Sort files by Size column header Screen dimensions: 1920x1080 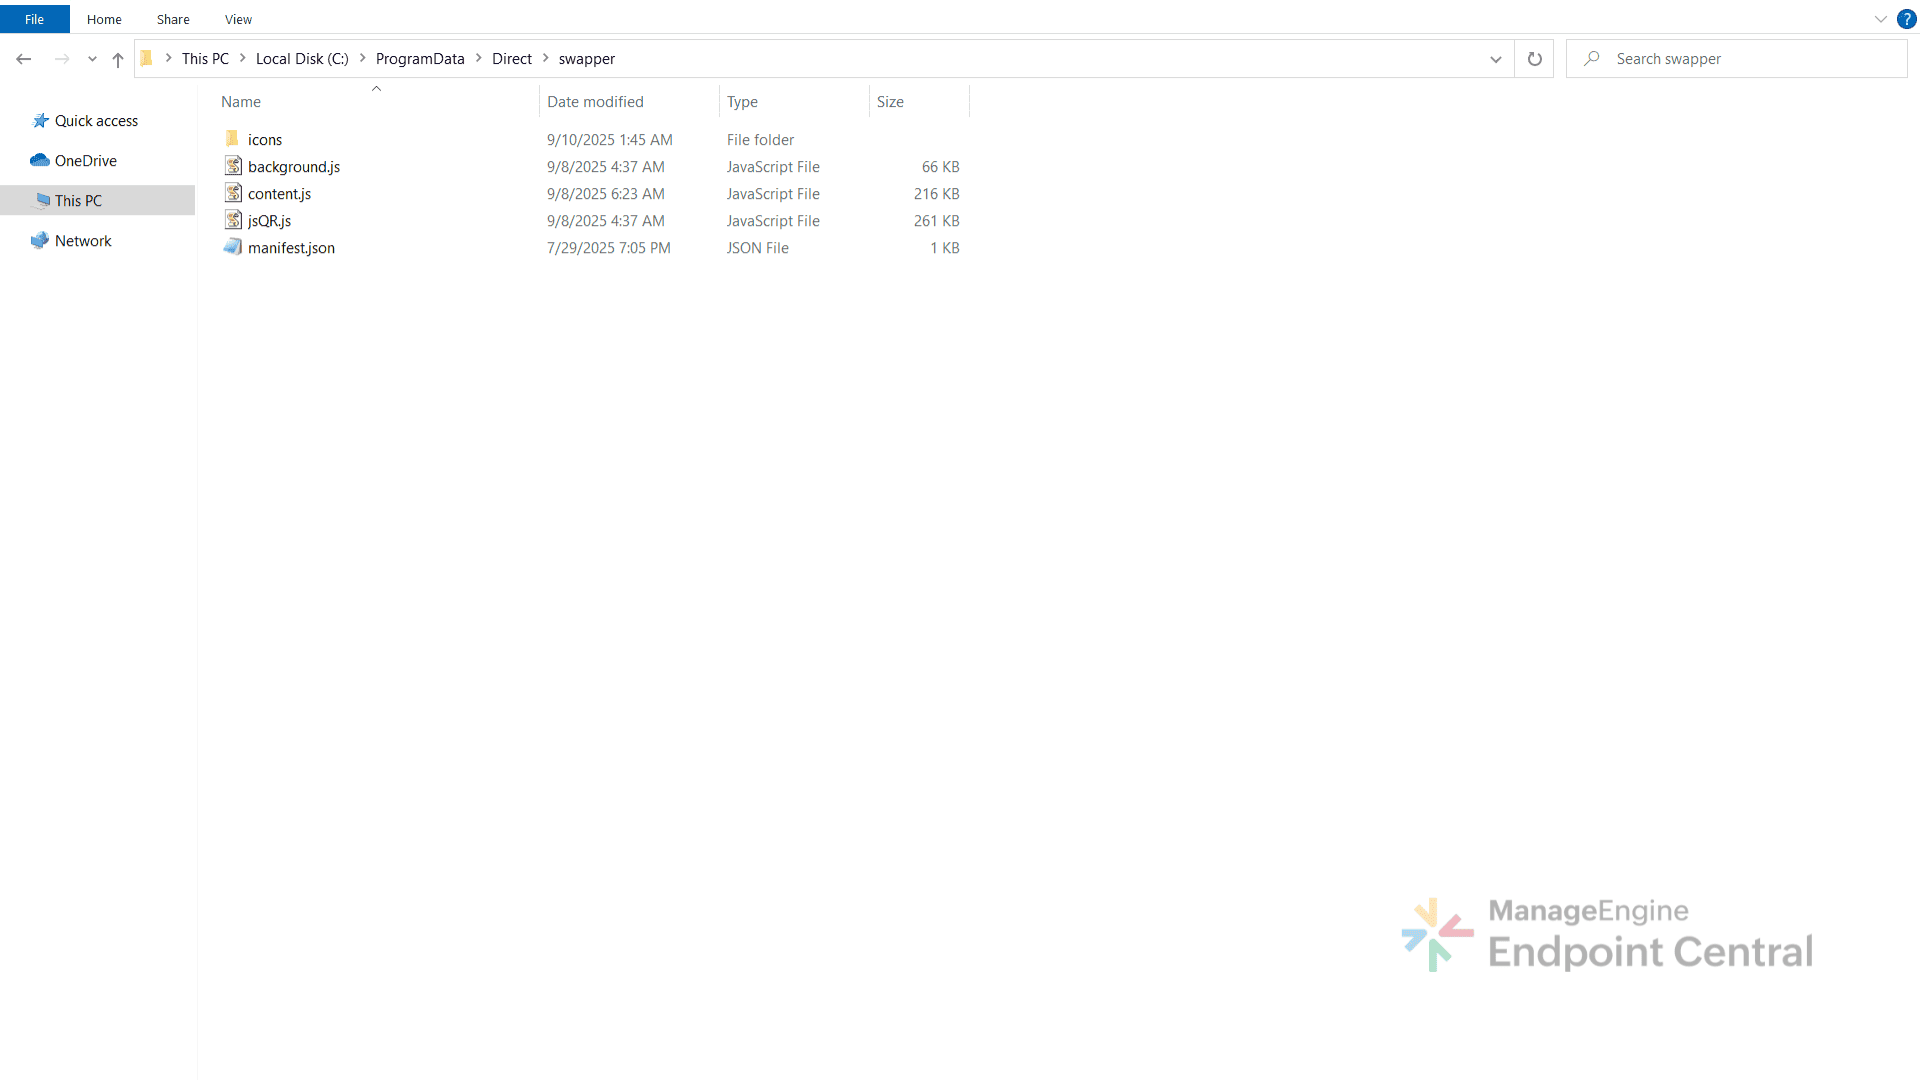click(890, 102)
